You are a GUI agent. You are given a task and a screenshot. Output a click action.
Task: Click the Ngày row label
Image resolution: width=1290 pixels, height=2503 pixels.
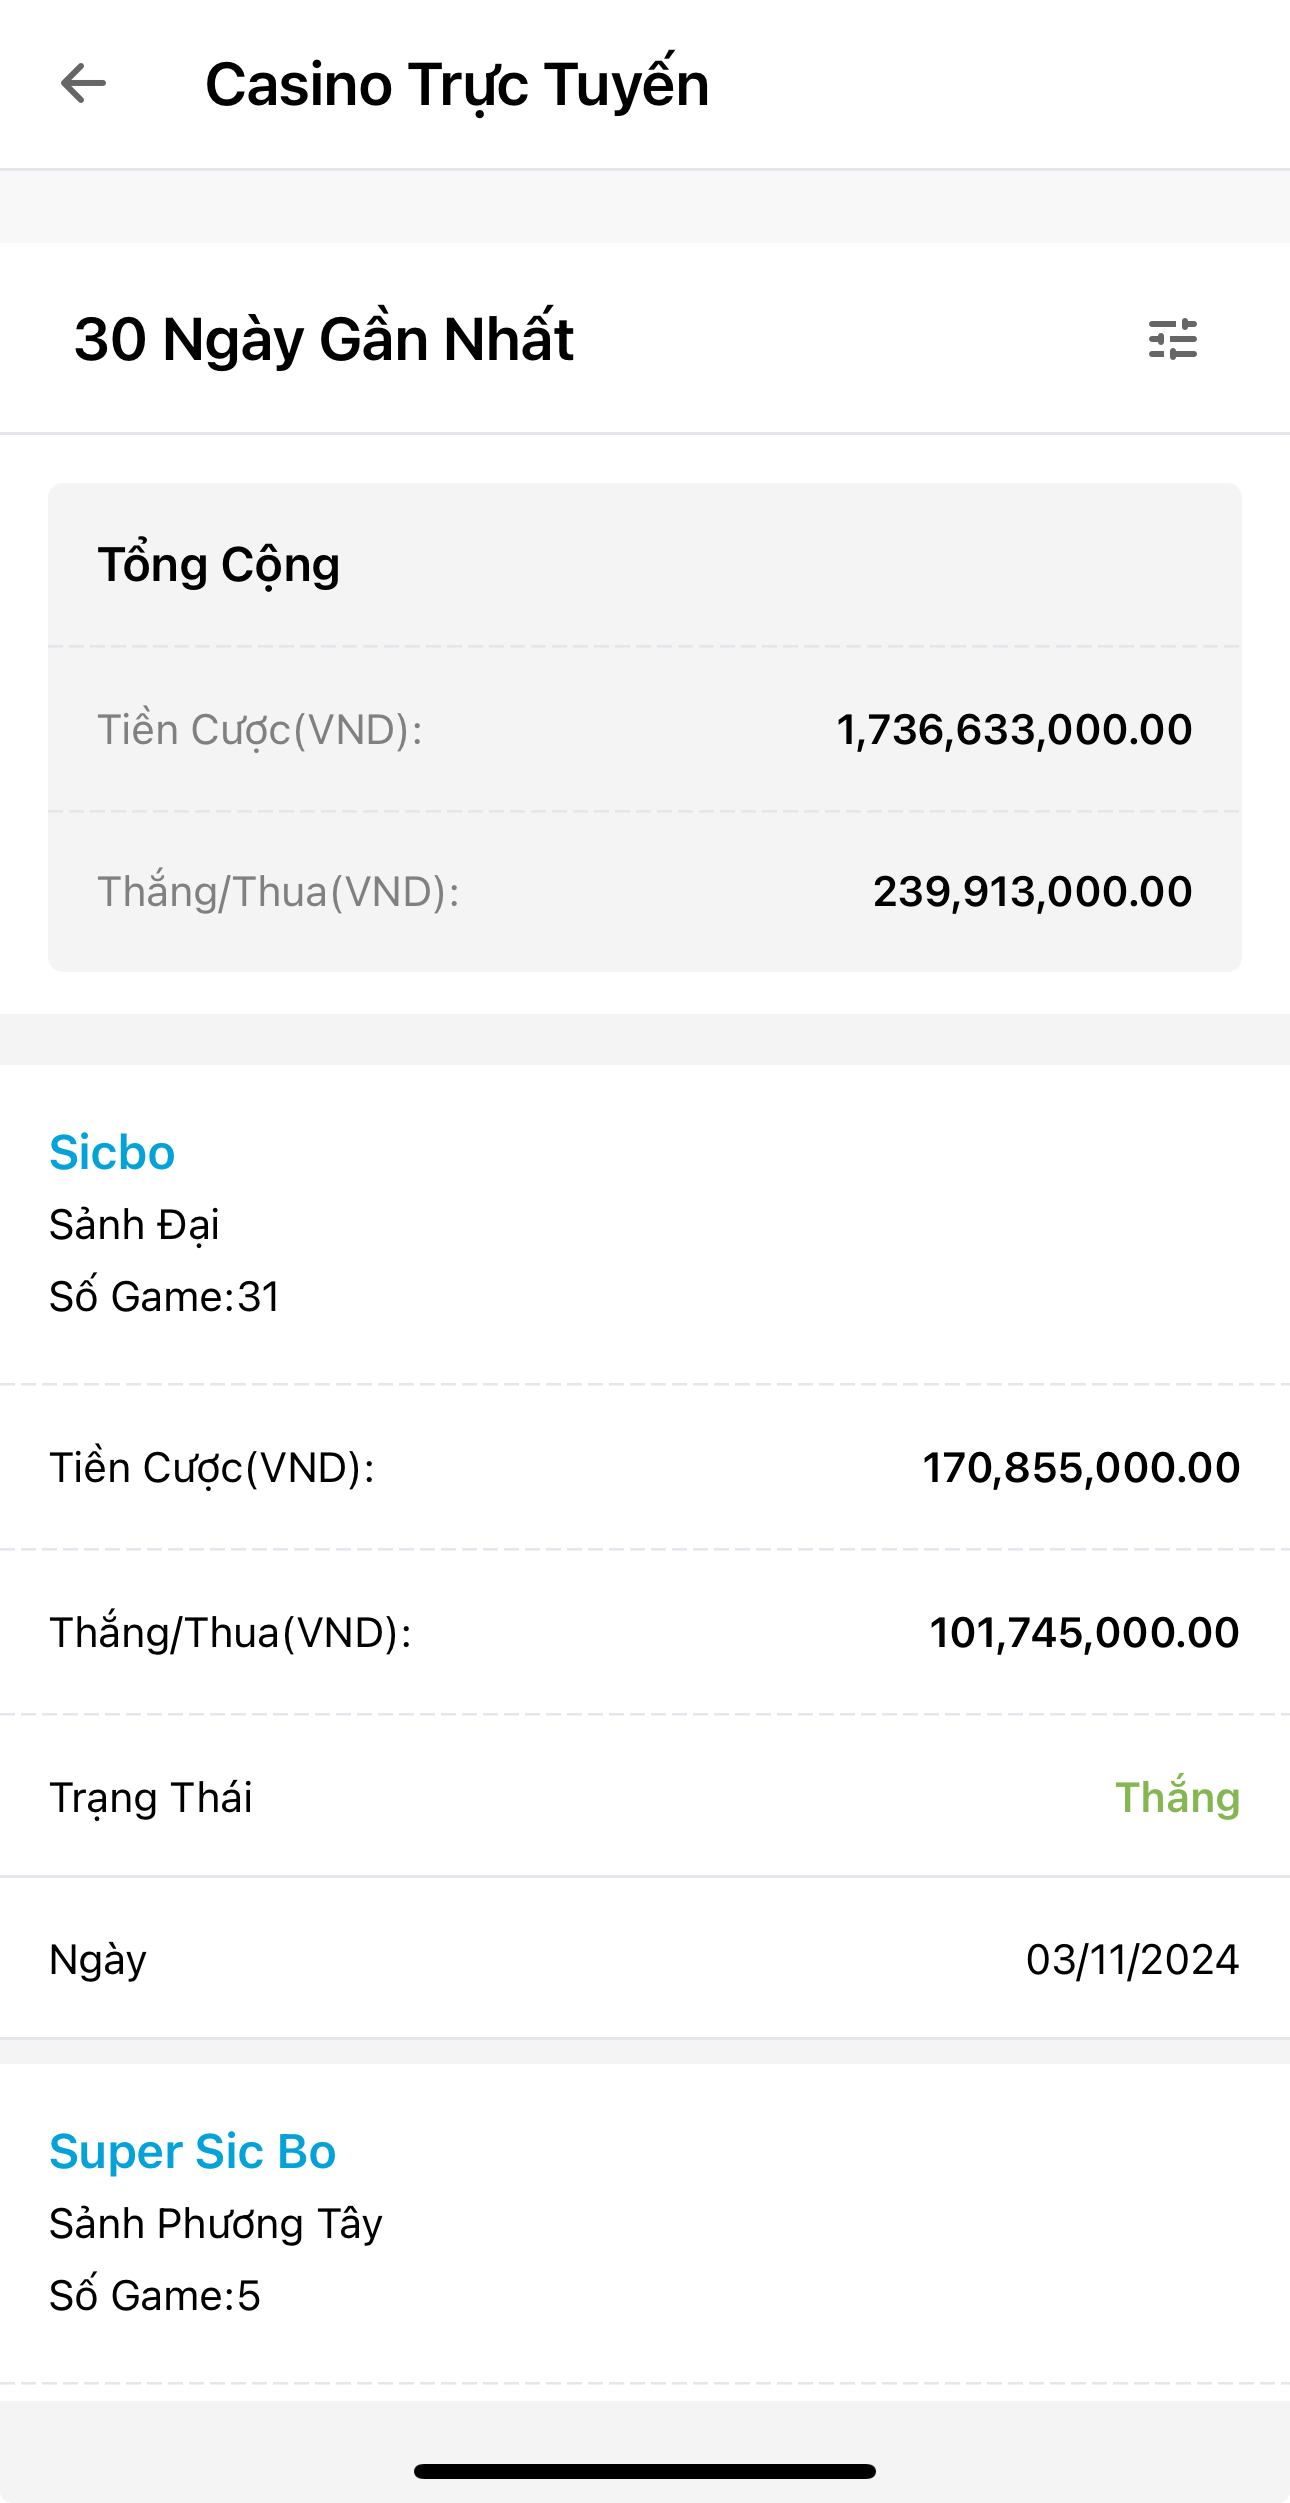point(98,1959)
